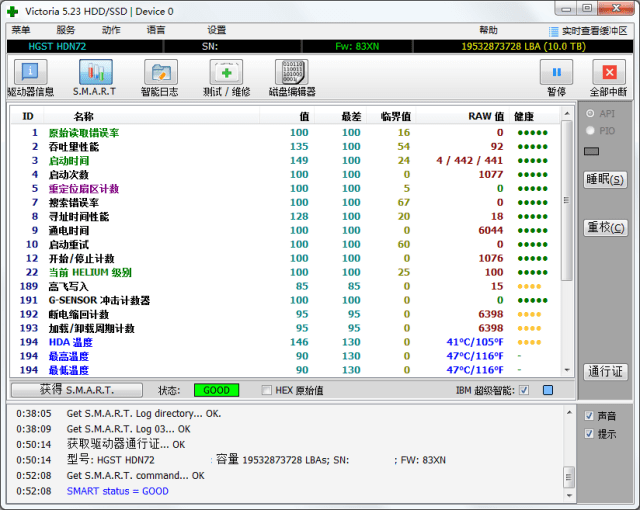Screen dimensions: 640x510
Task: Click the 'Get S.M.A.R.T. Log 03... OK' log line
Action: click(x=129, y=429)
